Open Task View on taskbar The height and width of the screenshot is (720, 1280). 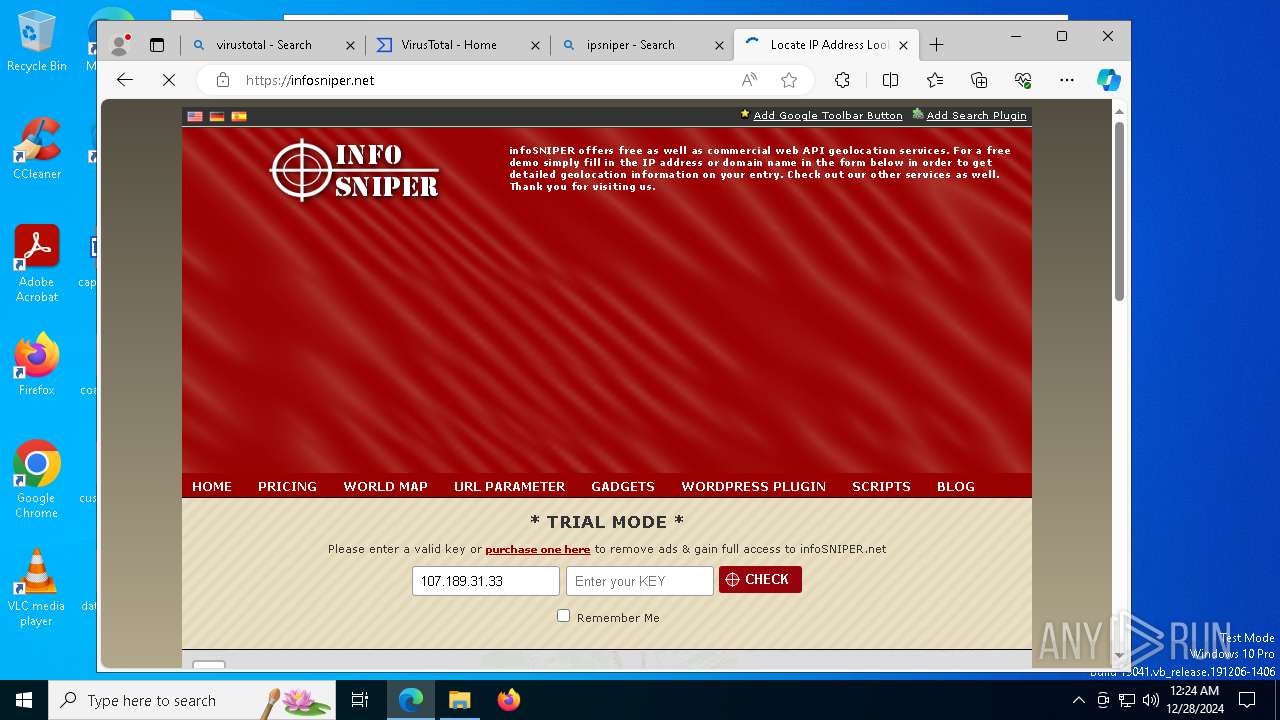(x=360, y=700)
